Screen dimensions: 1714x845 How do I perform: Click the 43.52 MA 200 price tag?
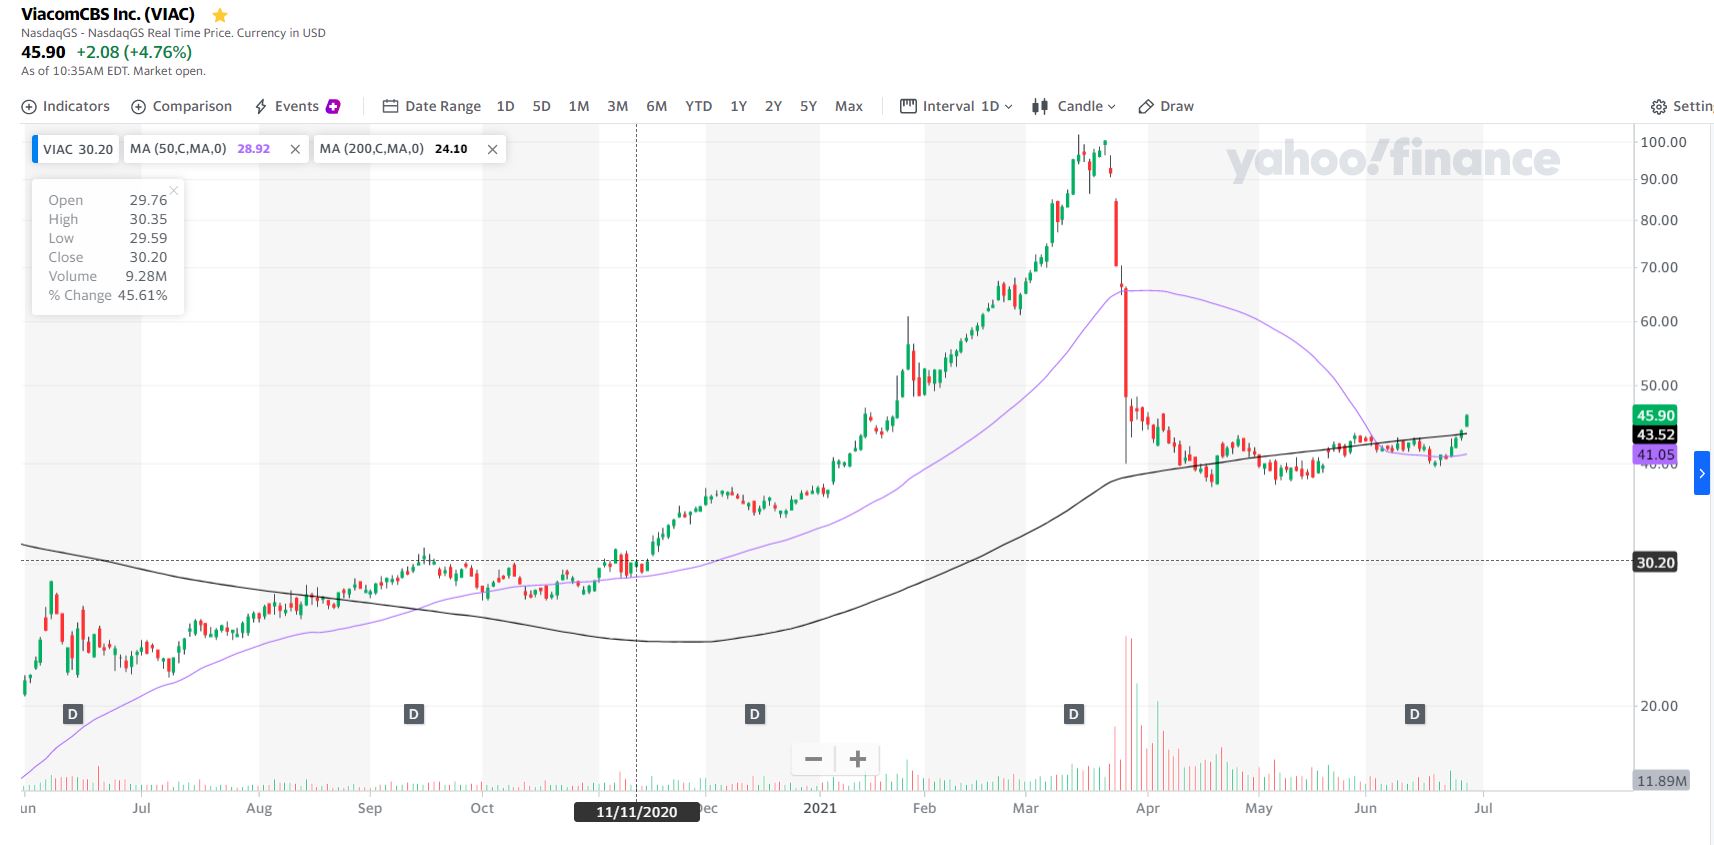pos(1655,435)
